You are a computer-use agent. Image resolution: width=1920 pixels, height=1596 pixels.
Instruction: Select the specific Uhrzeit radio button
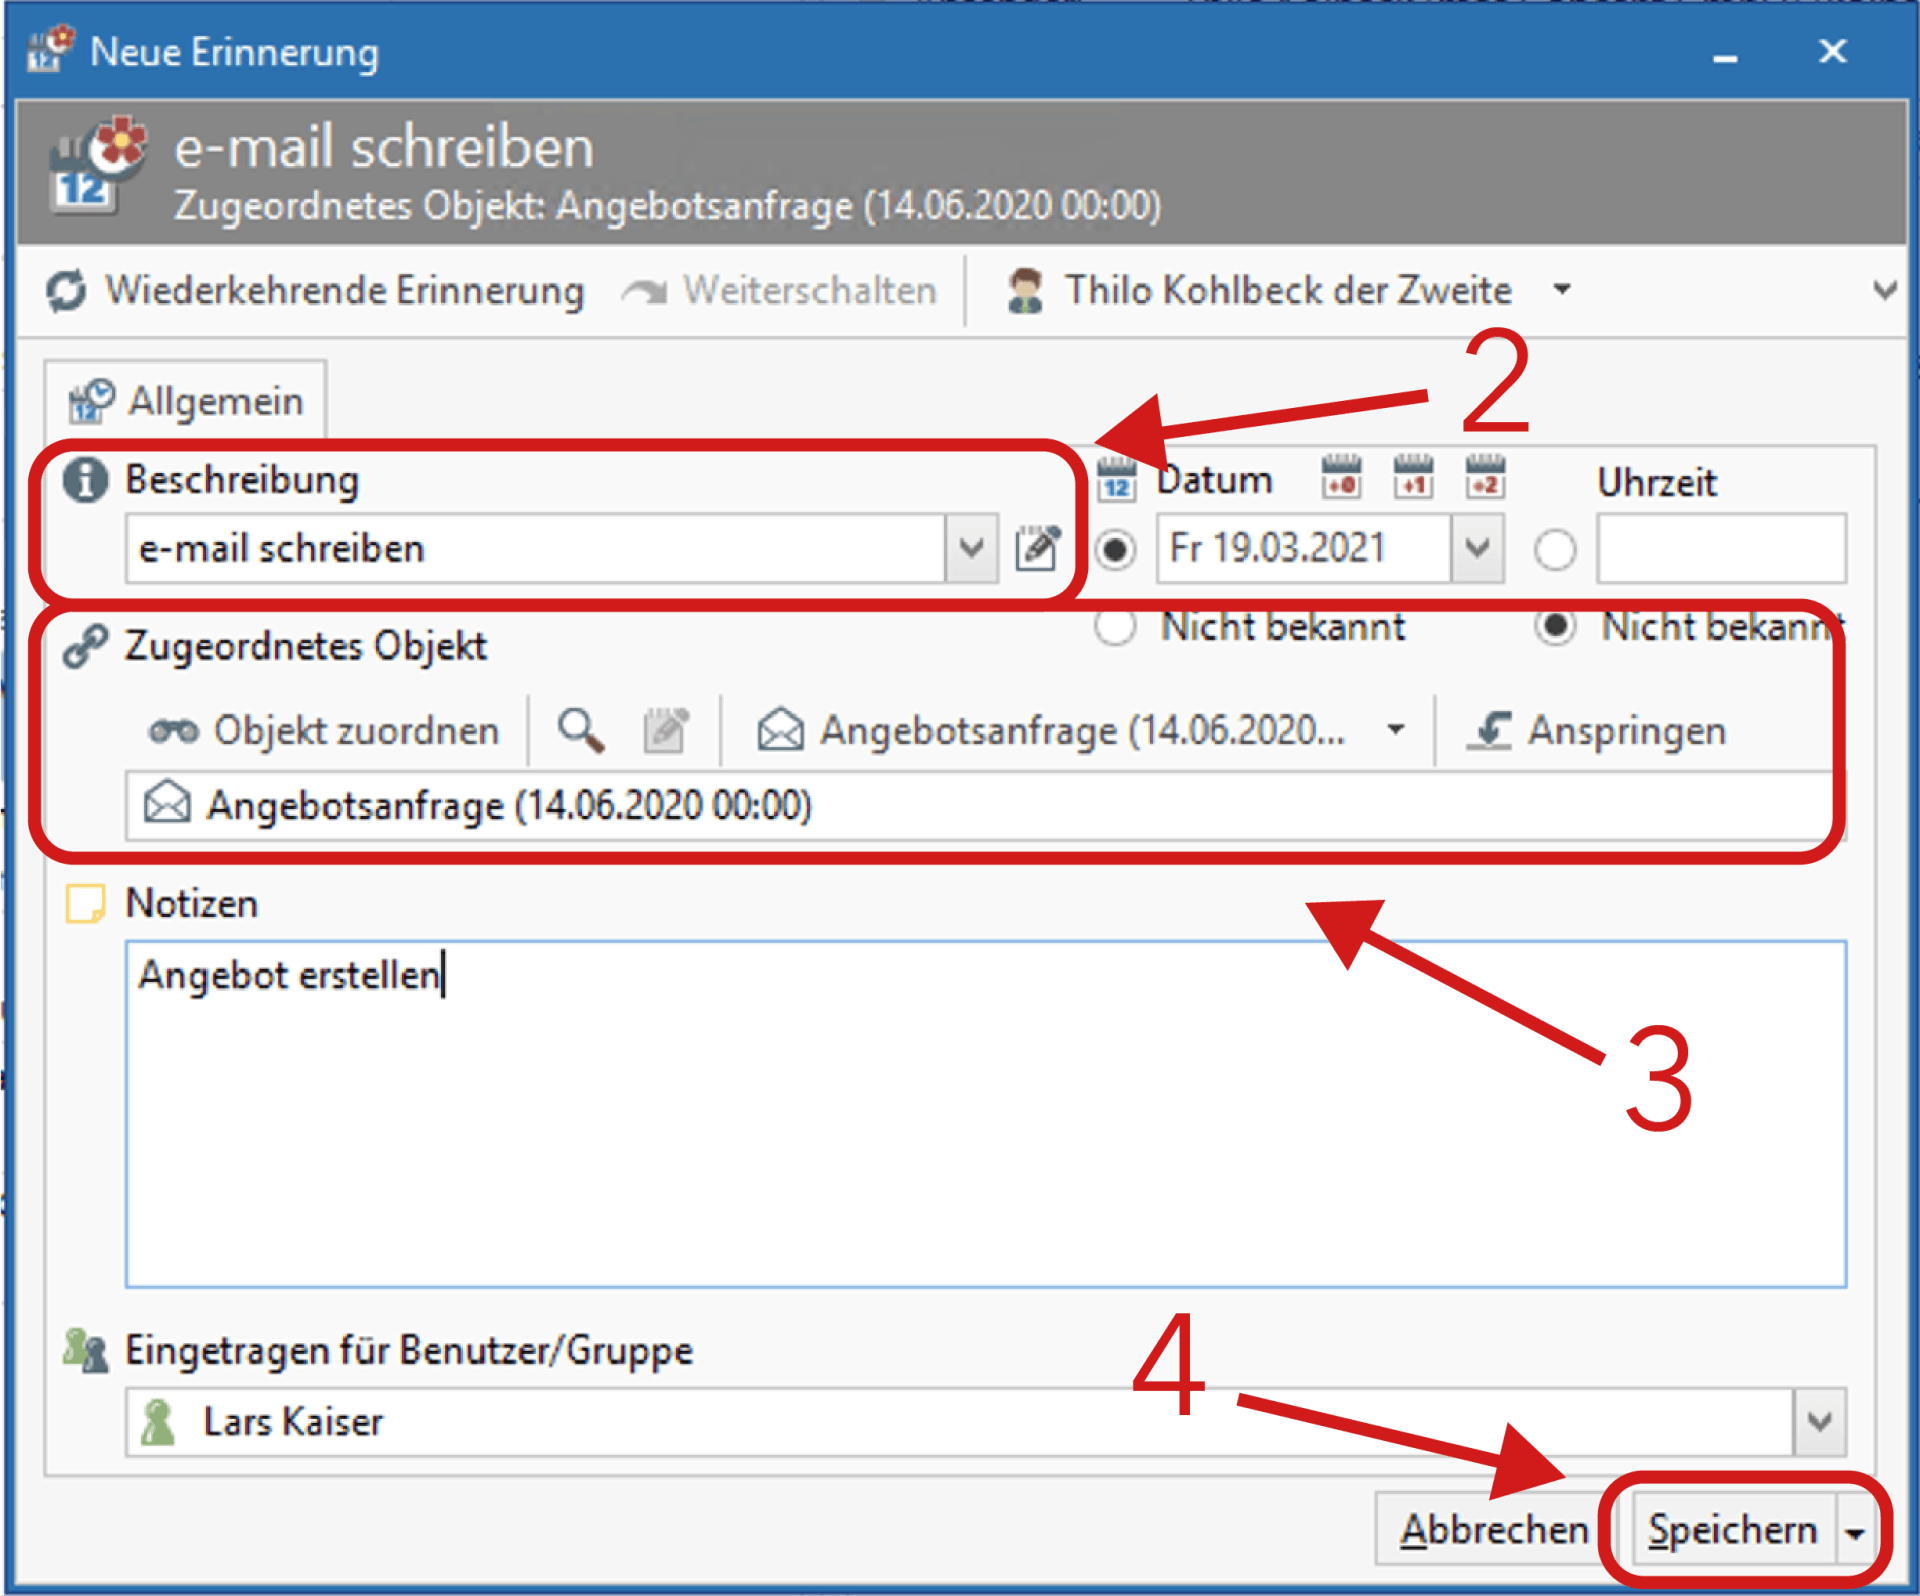click(x=1555, y=549)
